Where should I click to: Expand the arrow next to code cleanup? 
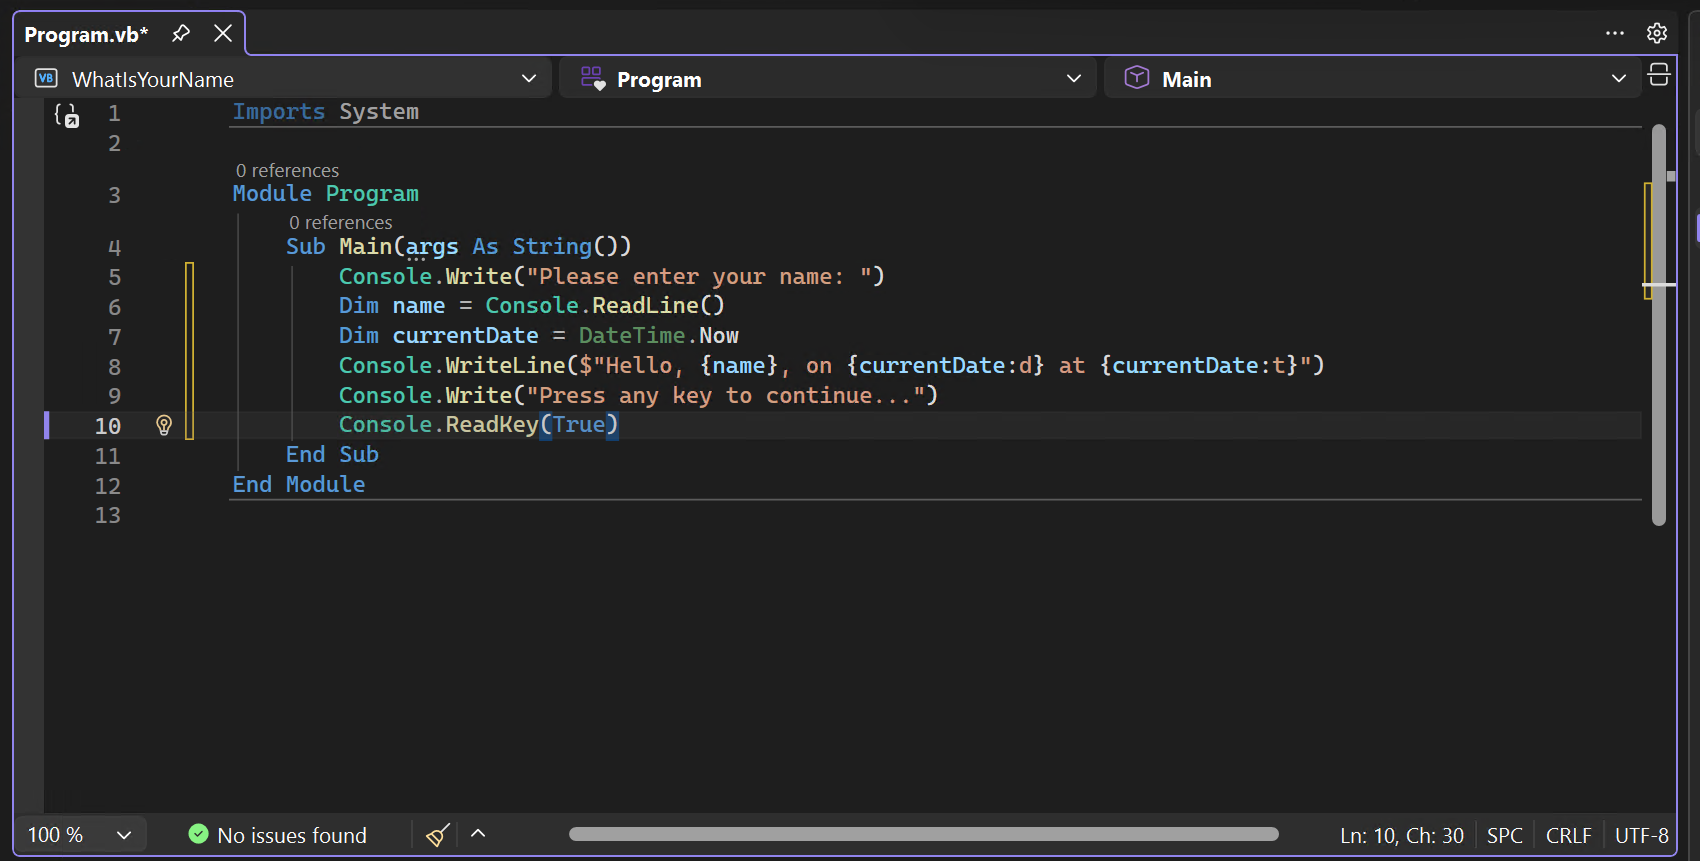[478, 834]
